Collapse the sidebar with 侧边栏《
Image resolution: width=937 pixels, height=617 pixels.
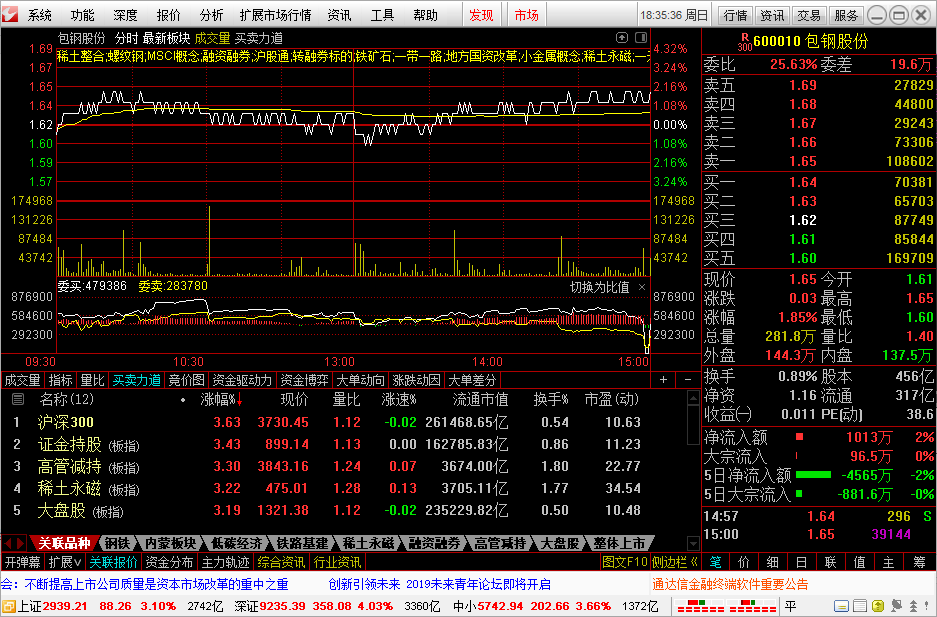(675, 562)
